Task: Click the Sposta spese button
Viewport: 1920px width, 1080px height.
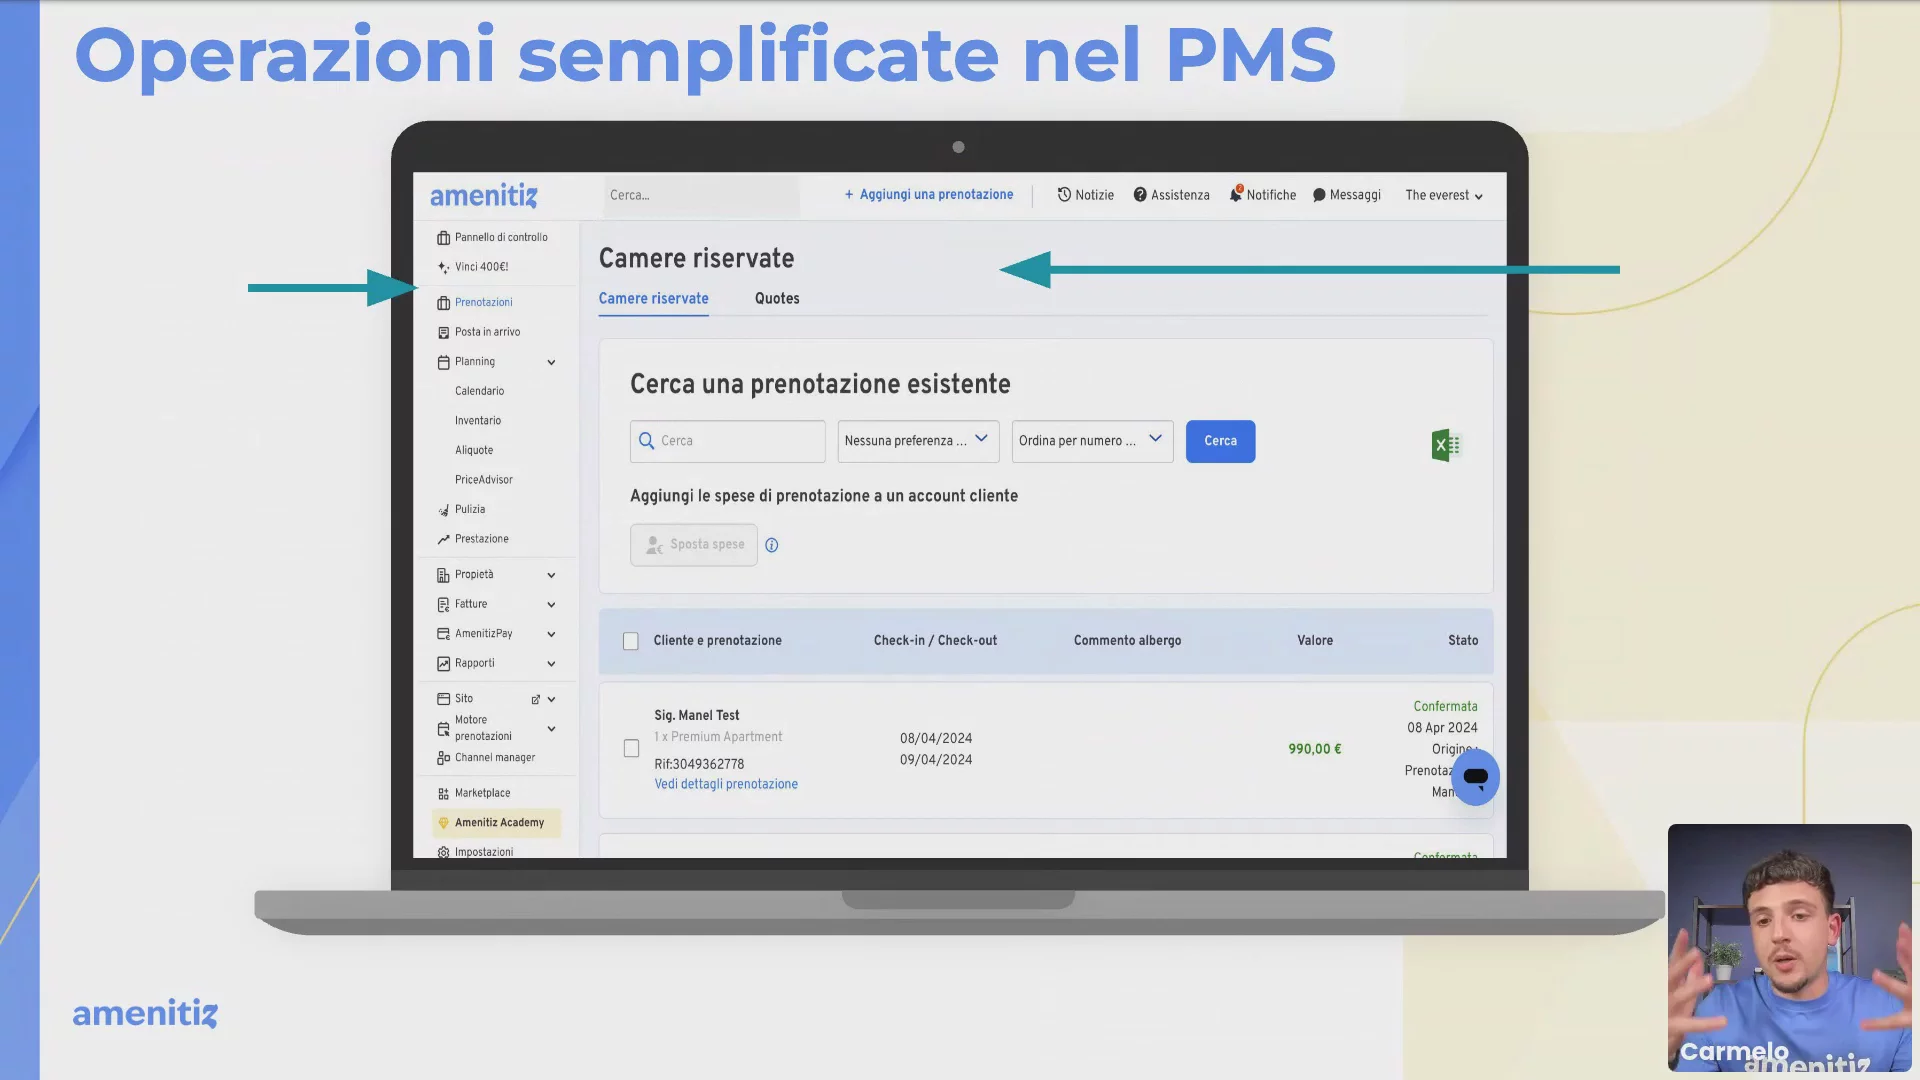Action: [693, 545]
